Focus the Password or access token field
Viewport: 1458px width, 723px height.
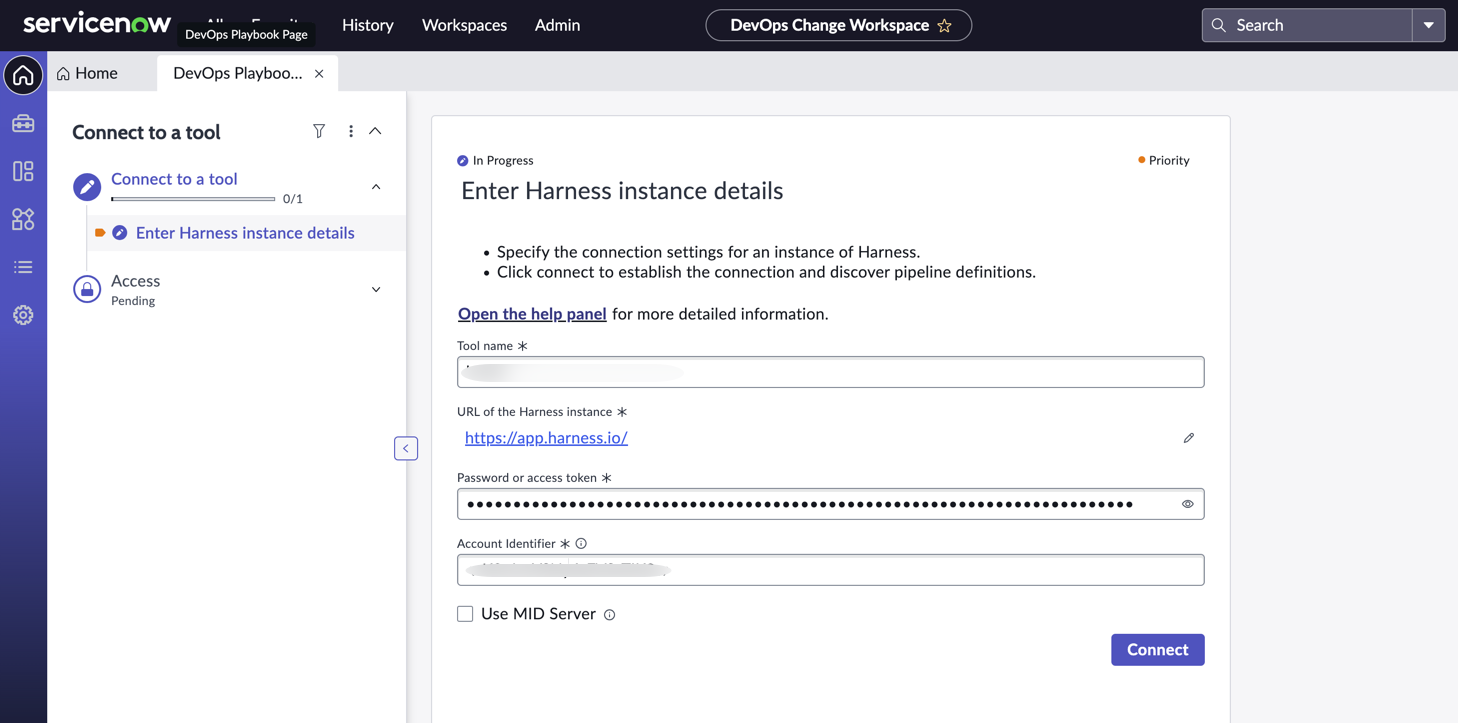click(831, 504)
